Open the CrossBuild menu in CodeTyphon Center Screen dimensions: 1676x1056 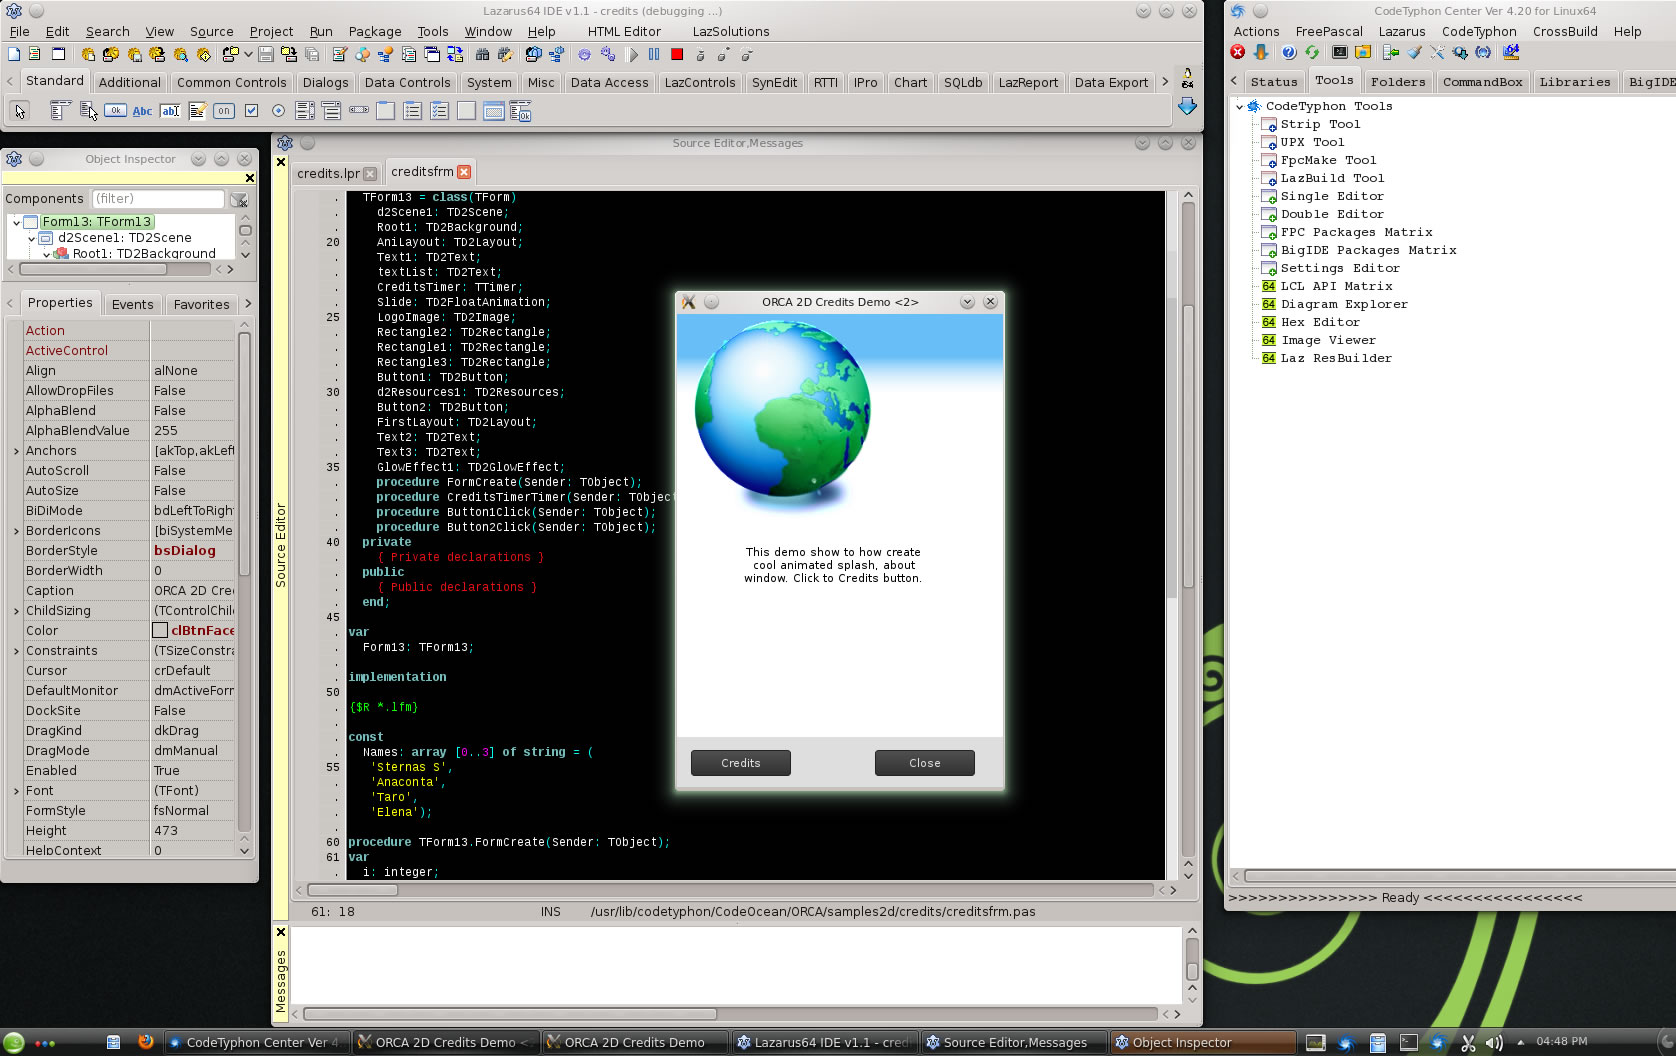[x=1565, y=32]
